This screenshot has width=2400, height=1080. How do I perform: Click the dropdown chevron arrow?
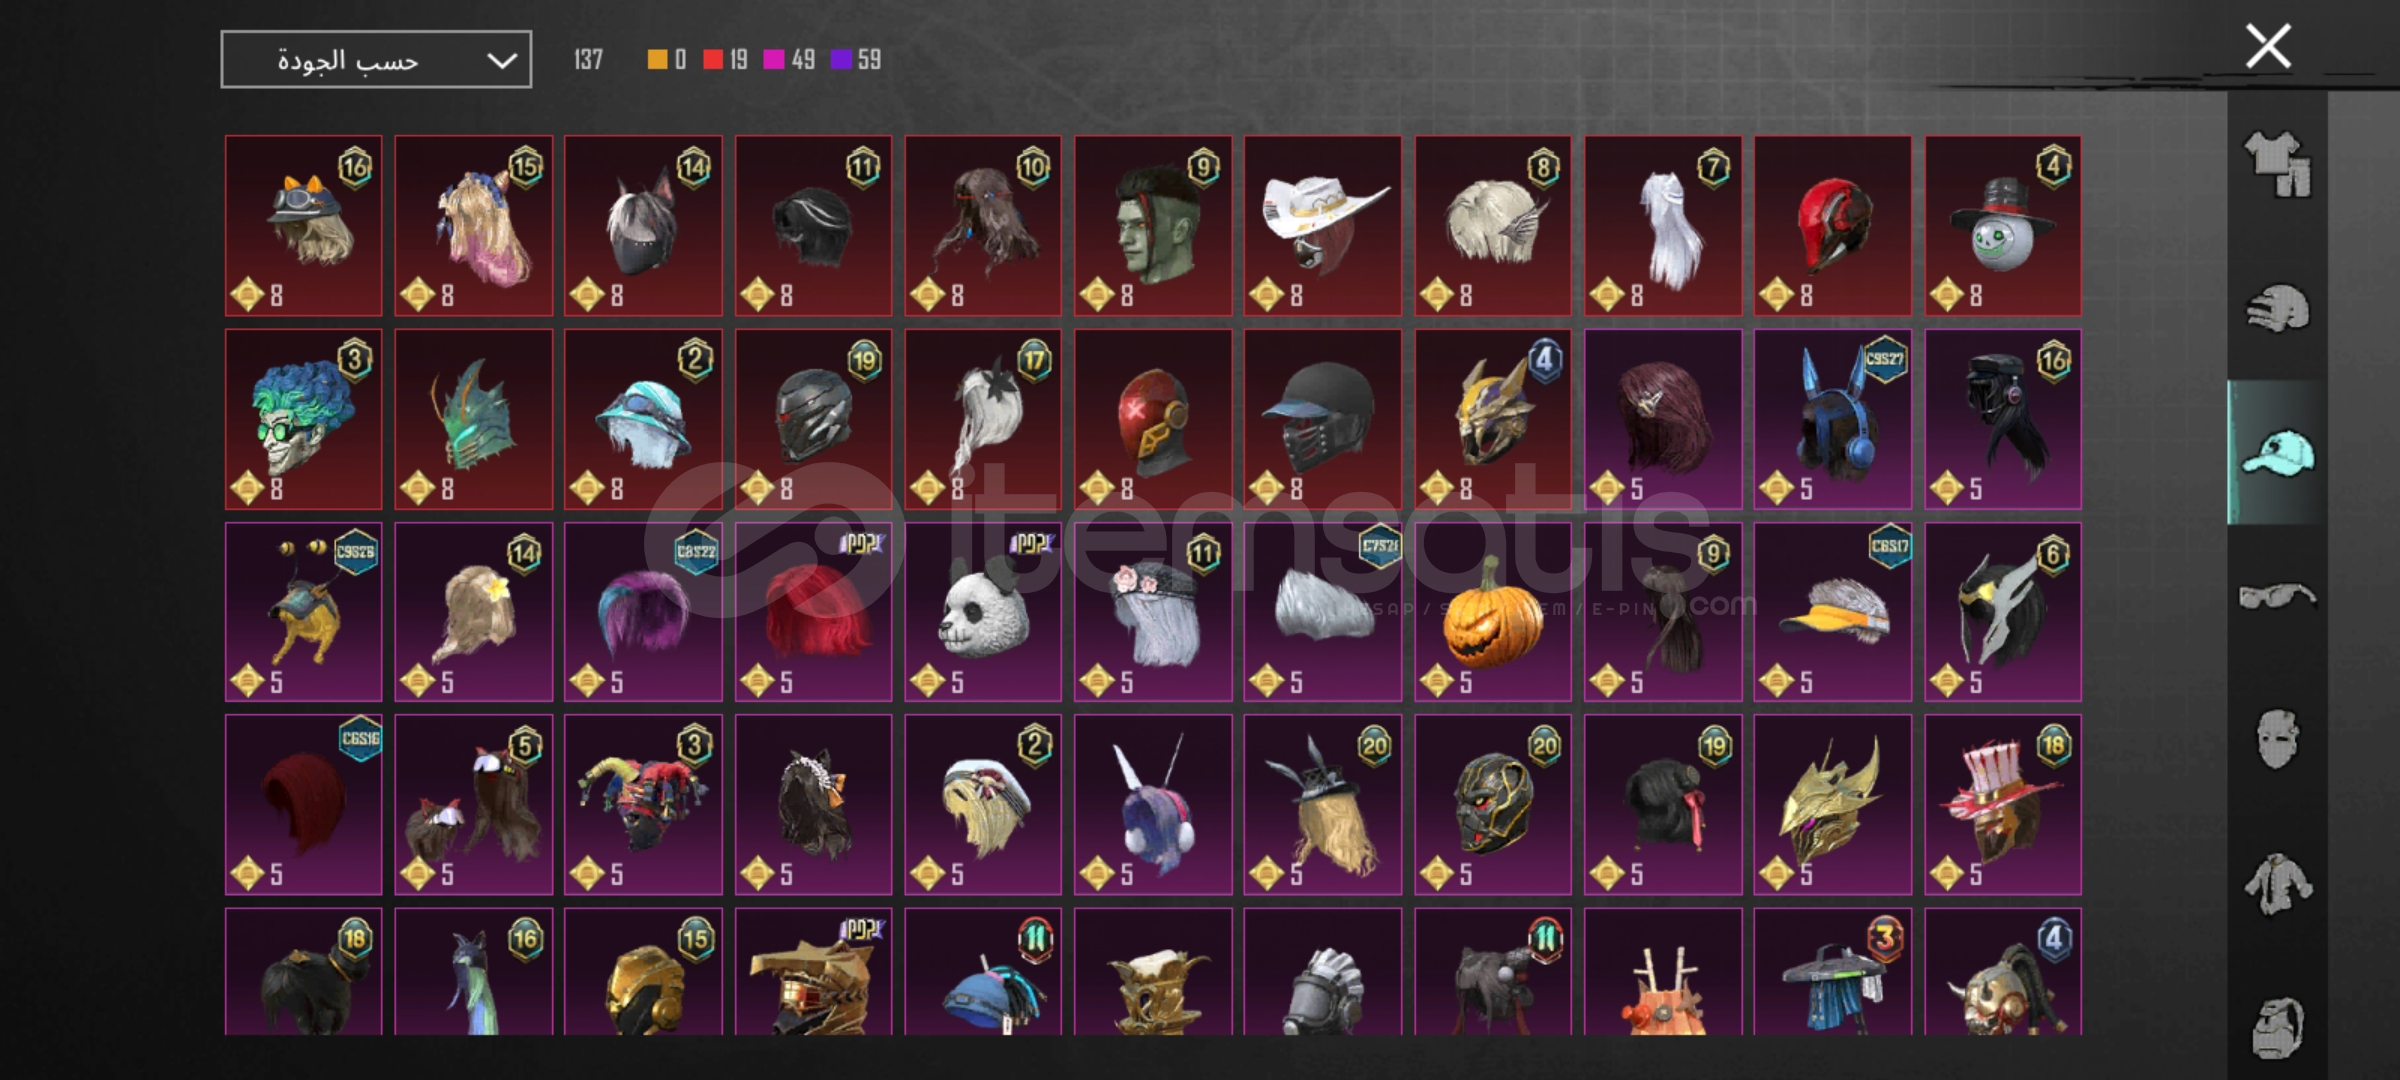[502, 61]
